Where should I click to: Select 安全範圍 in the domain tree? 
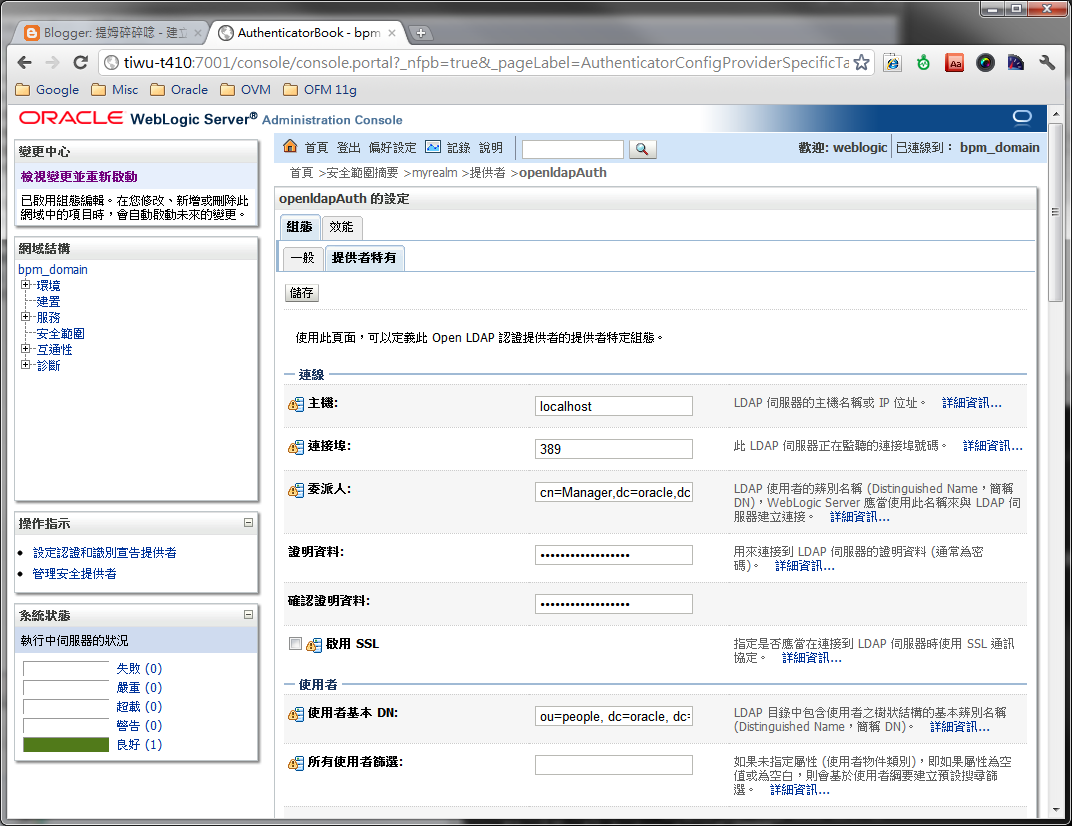click(x=60, y=333)
